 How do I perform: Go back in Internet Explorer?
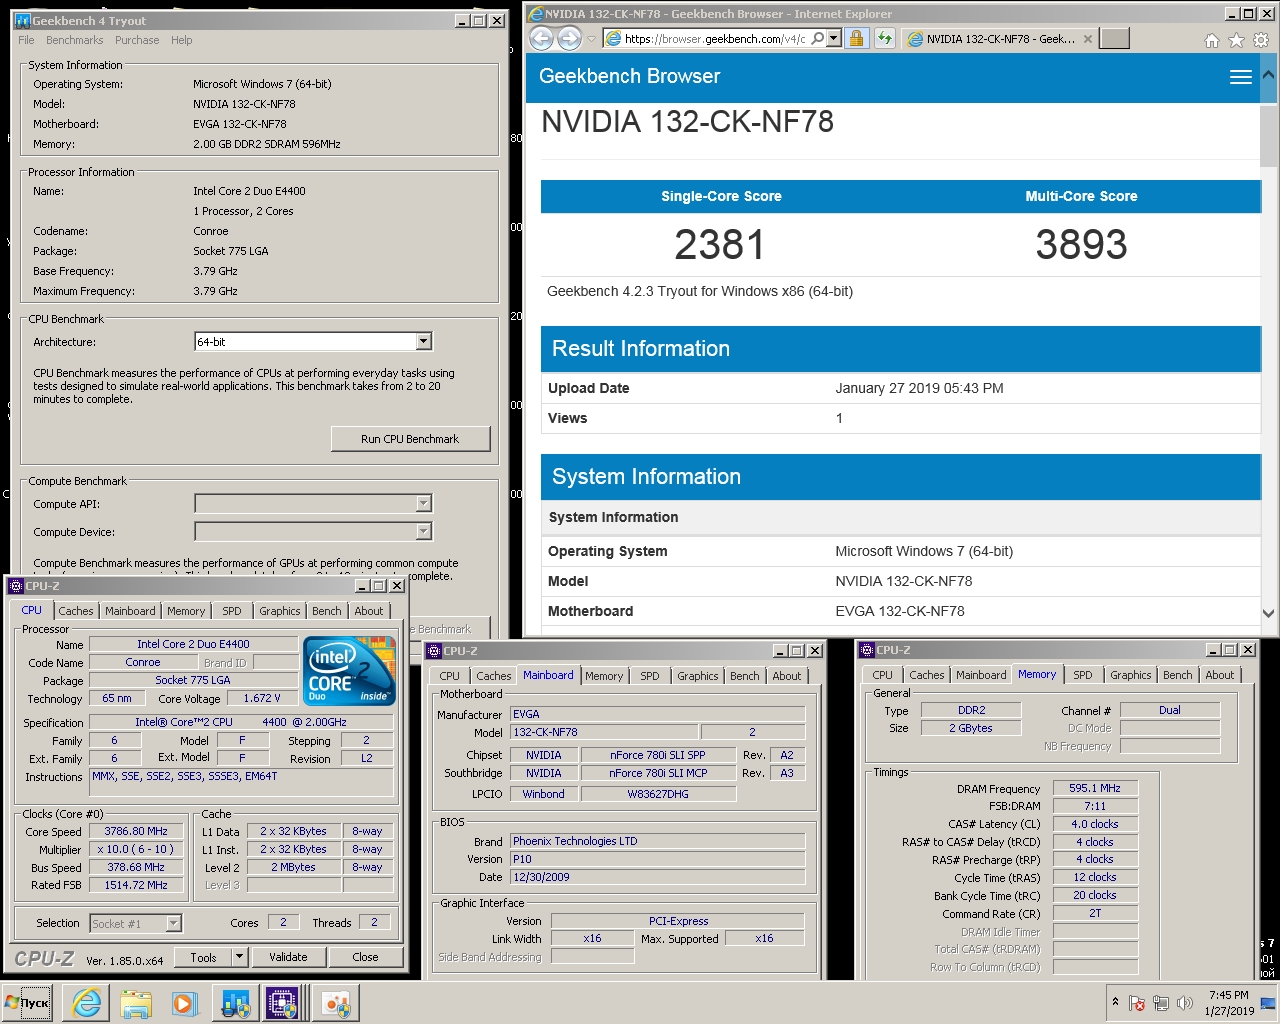[x=541, y=39]
